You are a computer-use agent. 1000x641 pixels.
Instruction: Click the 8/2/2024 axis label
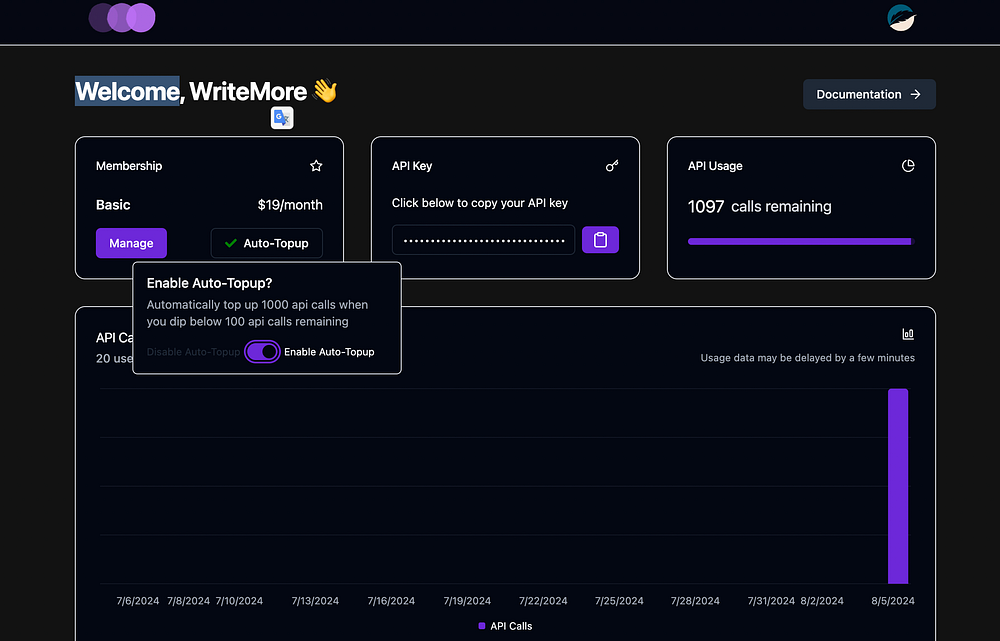point(822,601)
